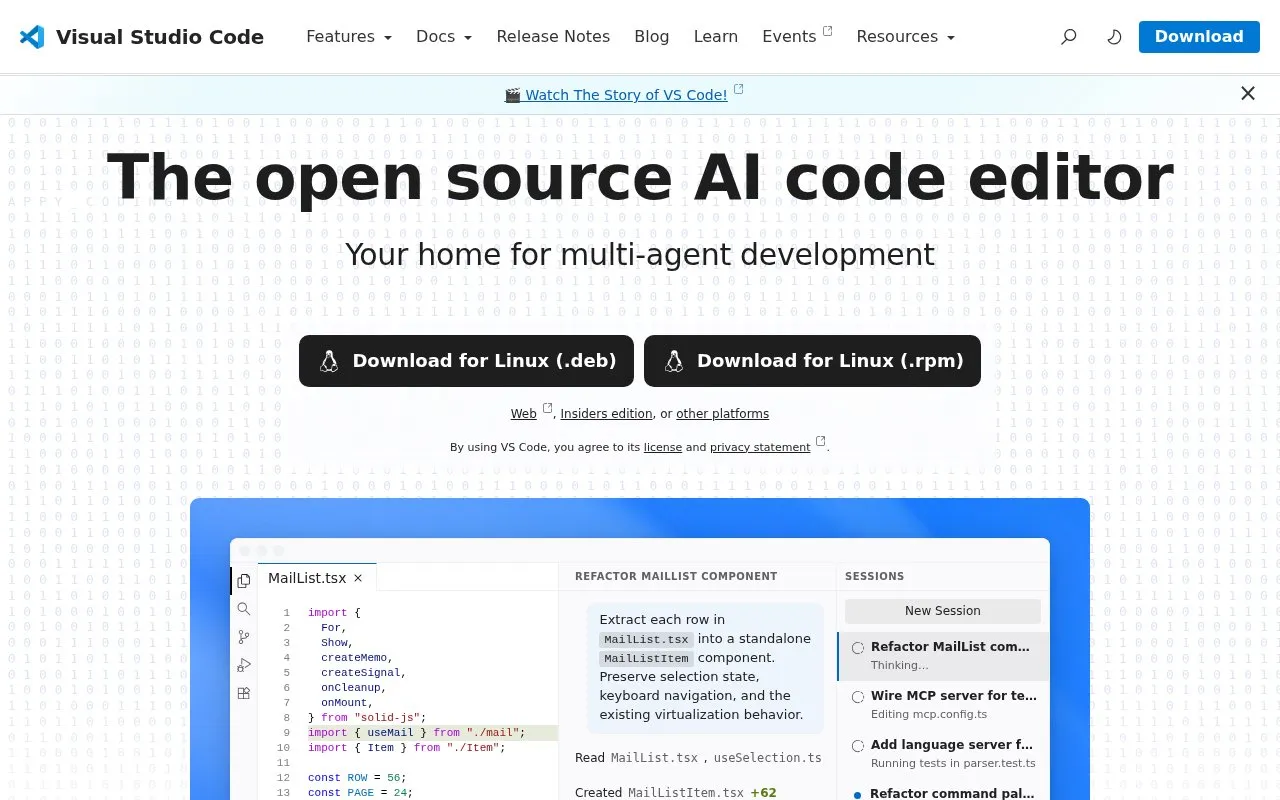Click the New Session button
1280x800 pixels.
(x=943, y=611)
